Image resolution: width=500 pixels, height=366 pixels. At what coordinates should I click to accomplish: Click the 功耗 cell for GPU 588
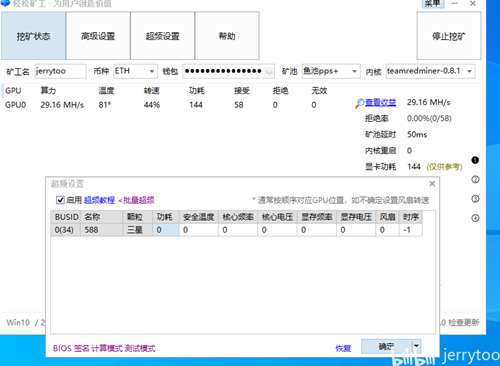(x=166, y=230)
